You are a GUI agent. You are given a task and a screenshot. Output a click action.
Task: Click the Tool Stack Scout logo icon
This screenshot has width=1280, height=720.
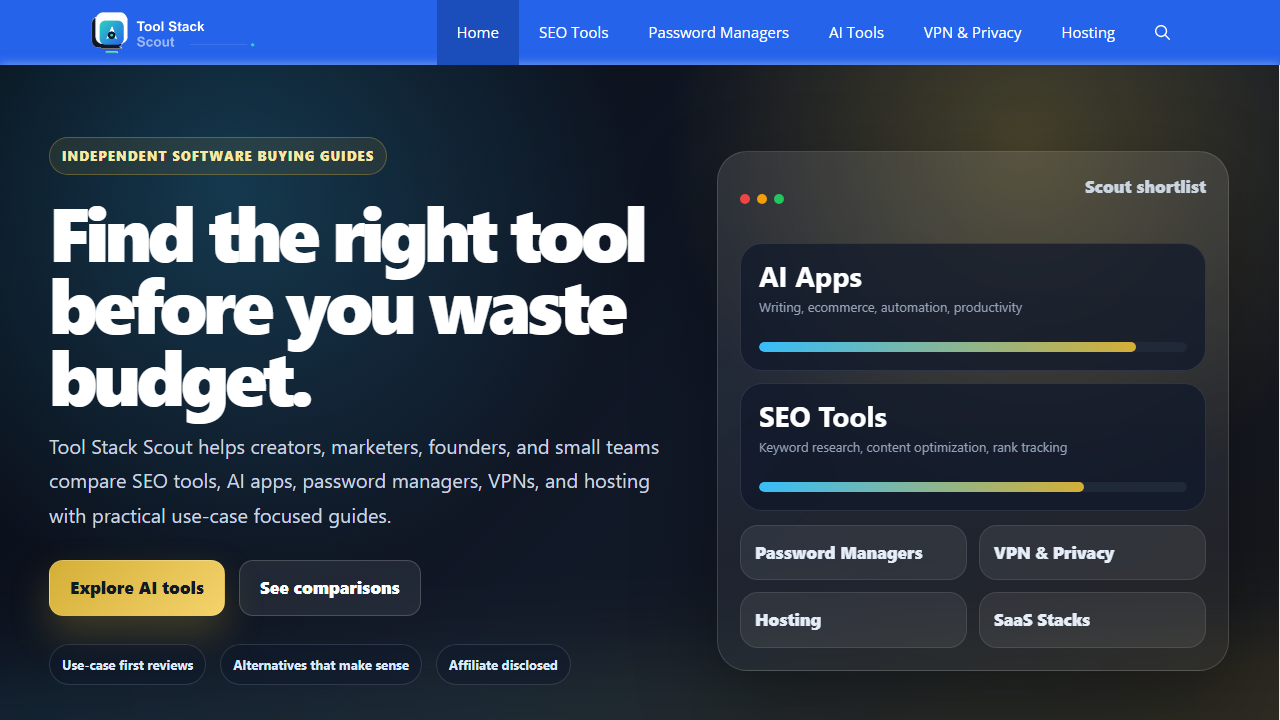[109, 32]
